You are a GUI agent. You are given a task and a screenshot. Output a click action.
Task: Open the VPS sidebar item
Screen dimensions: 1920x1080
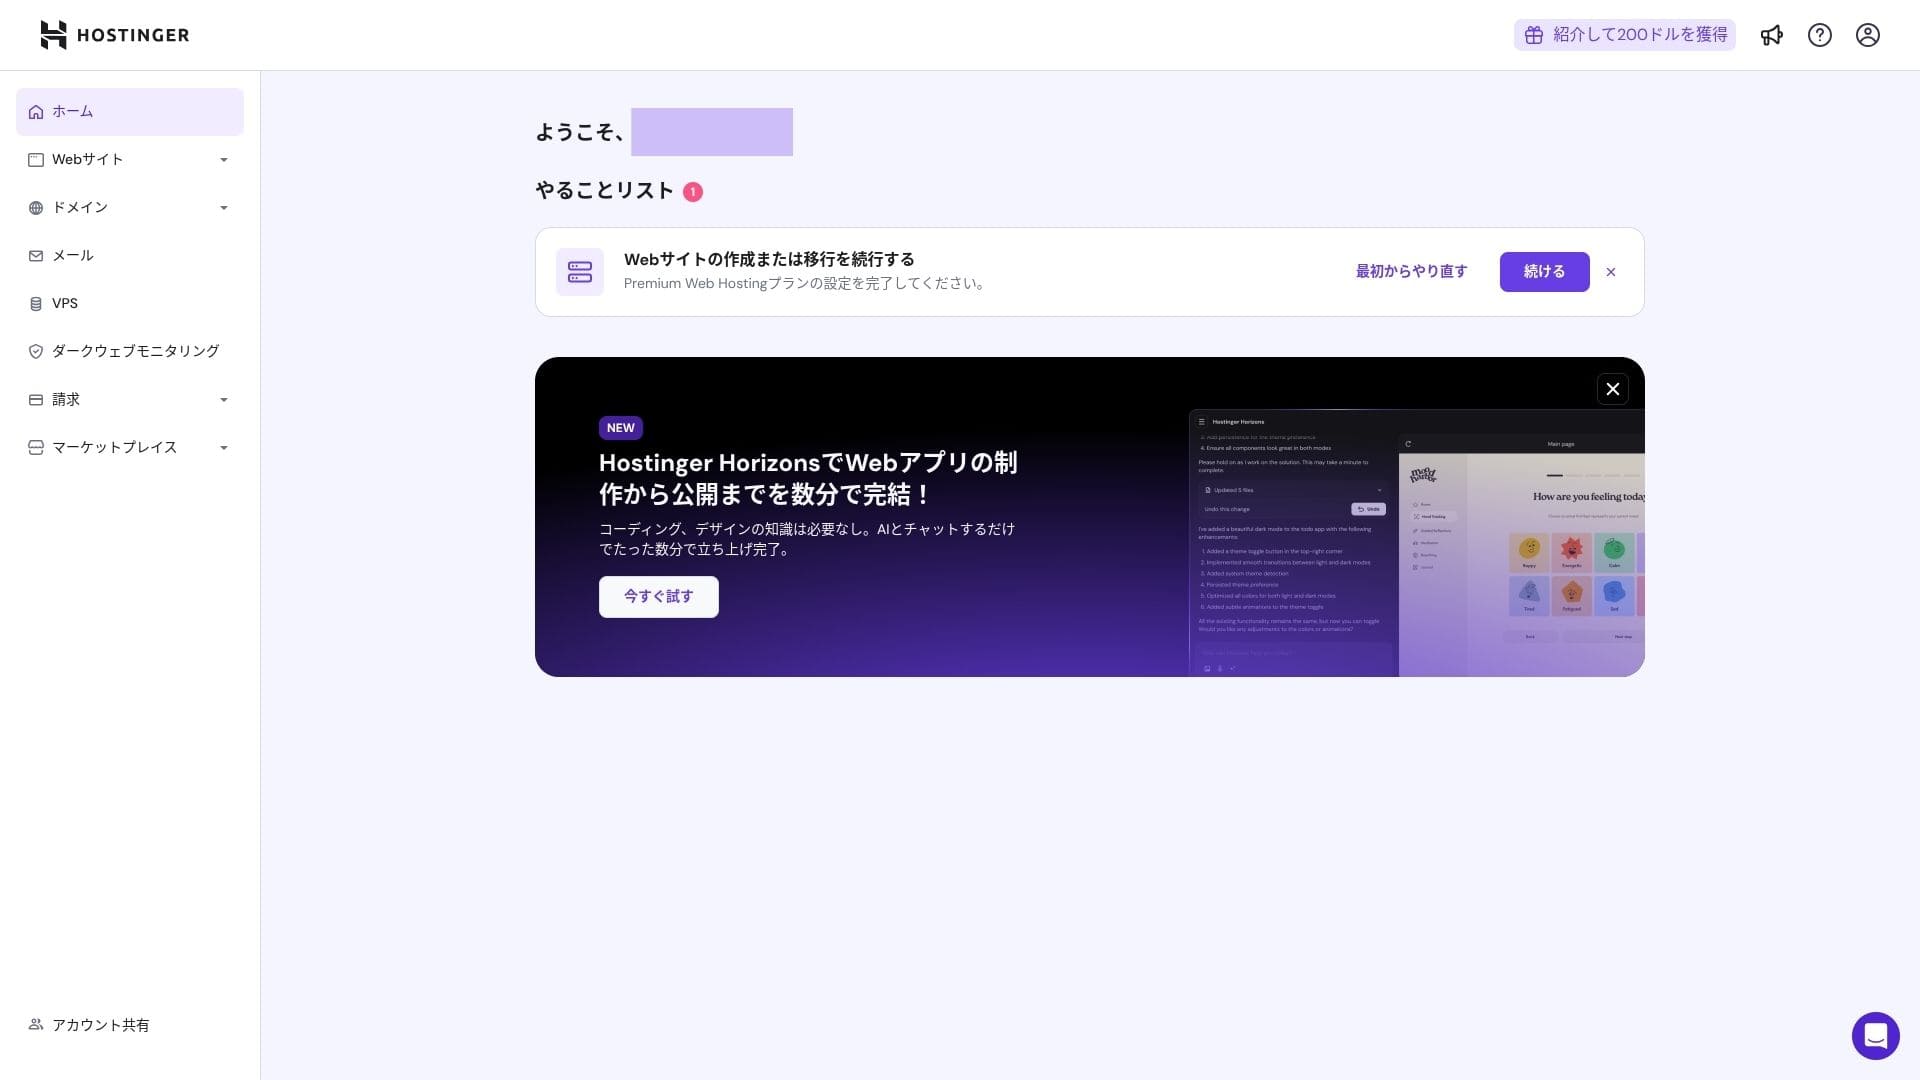pos(130,304)
